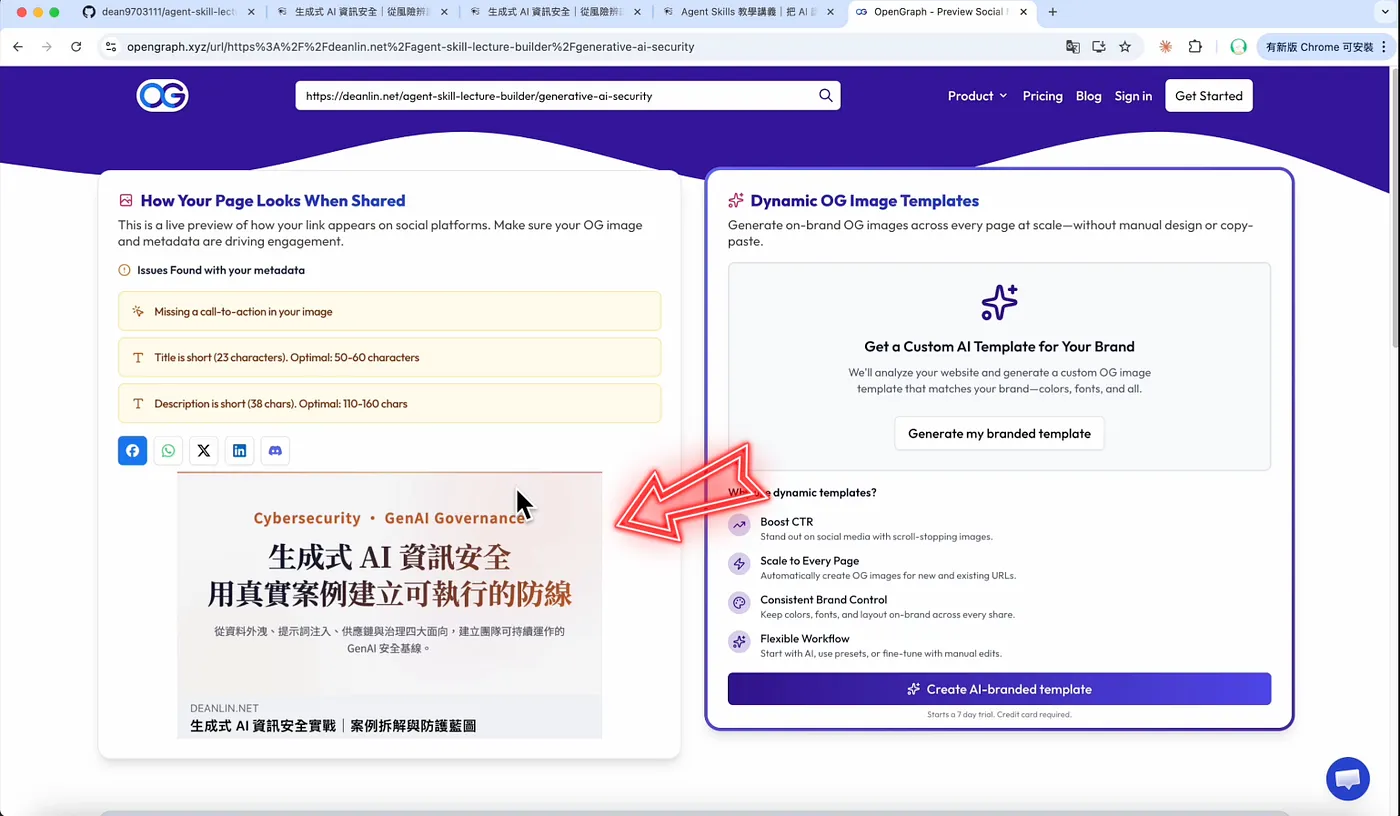The image size is (1400, 816).
Task: Open the Blog page
Action: [1088, 96]
